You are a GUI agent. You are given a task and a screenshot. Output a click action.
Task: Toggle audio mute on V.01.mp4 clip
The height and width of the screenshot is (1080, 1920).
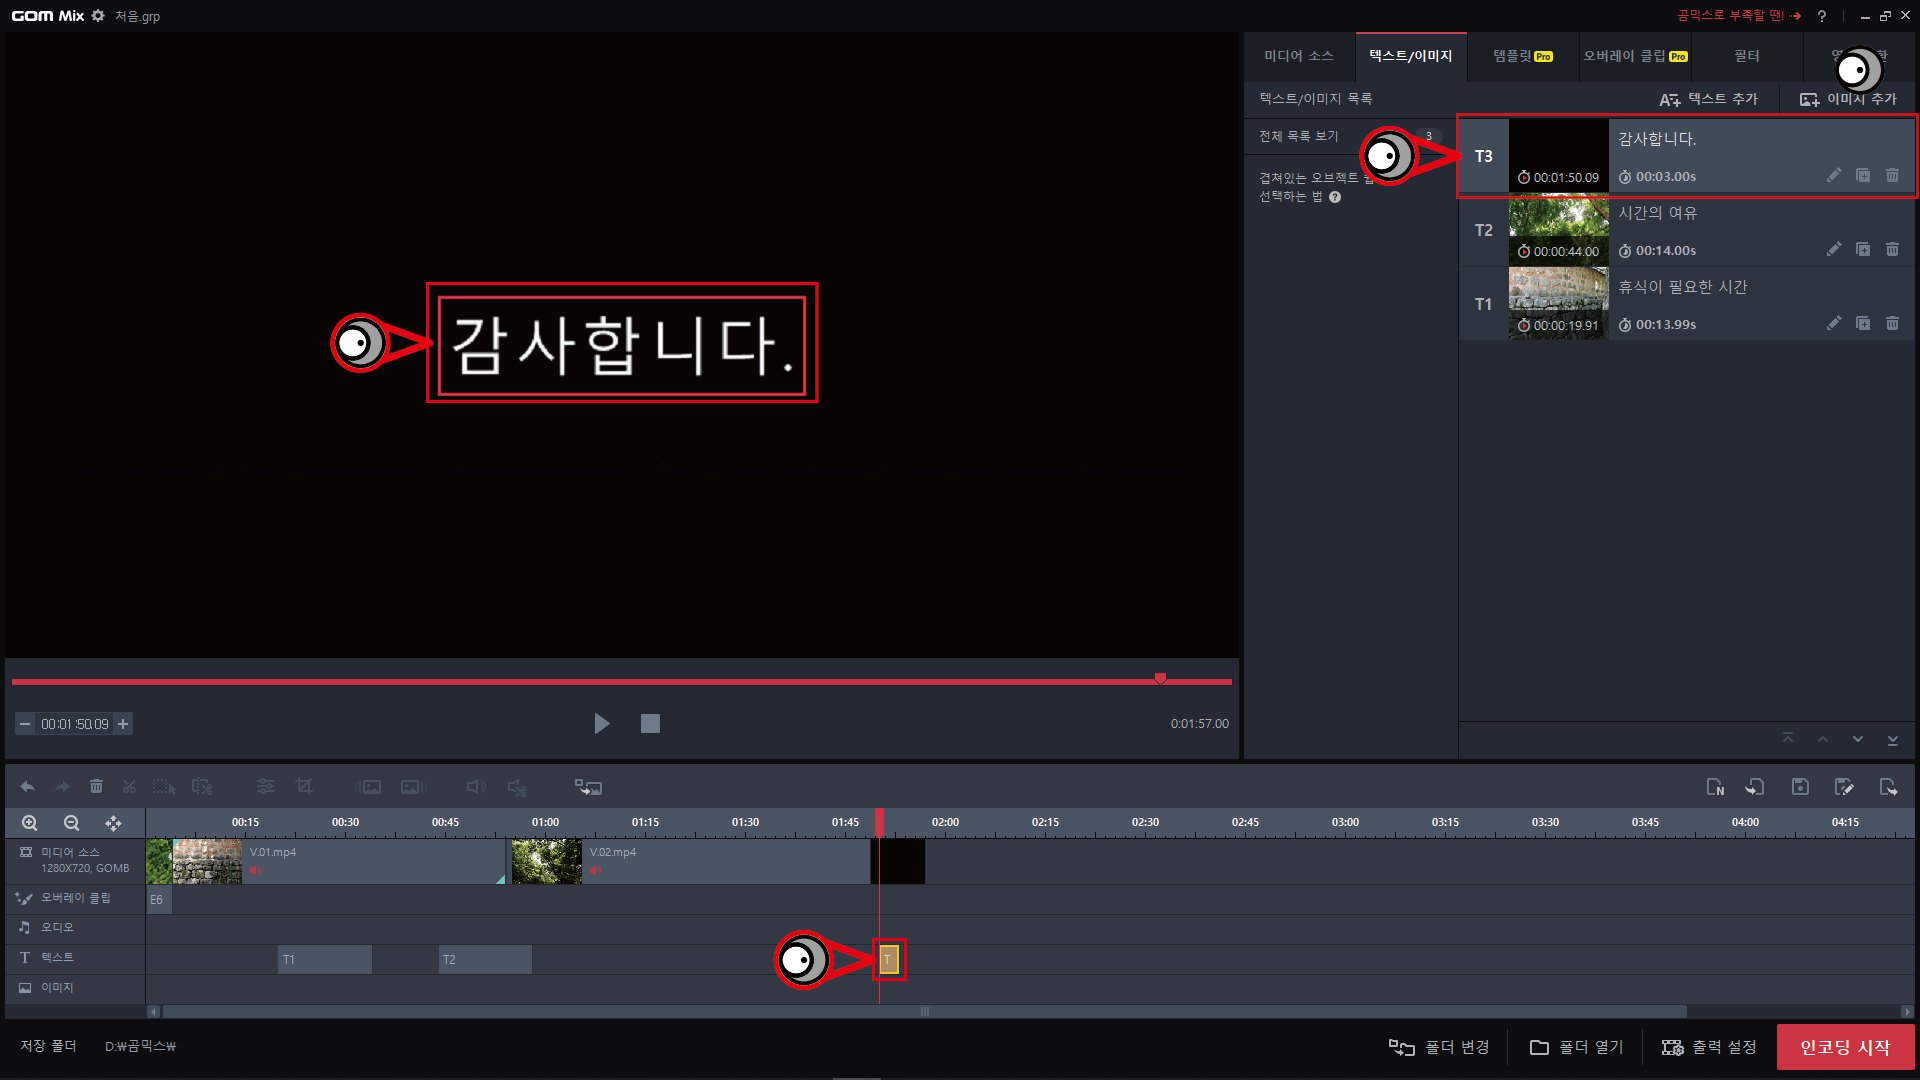click(x=255, y=871)
